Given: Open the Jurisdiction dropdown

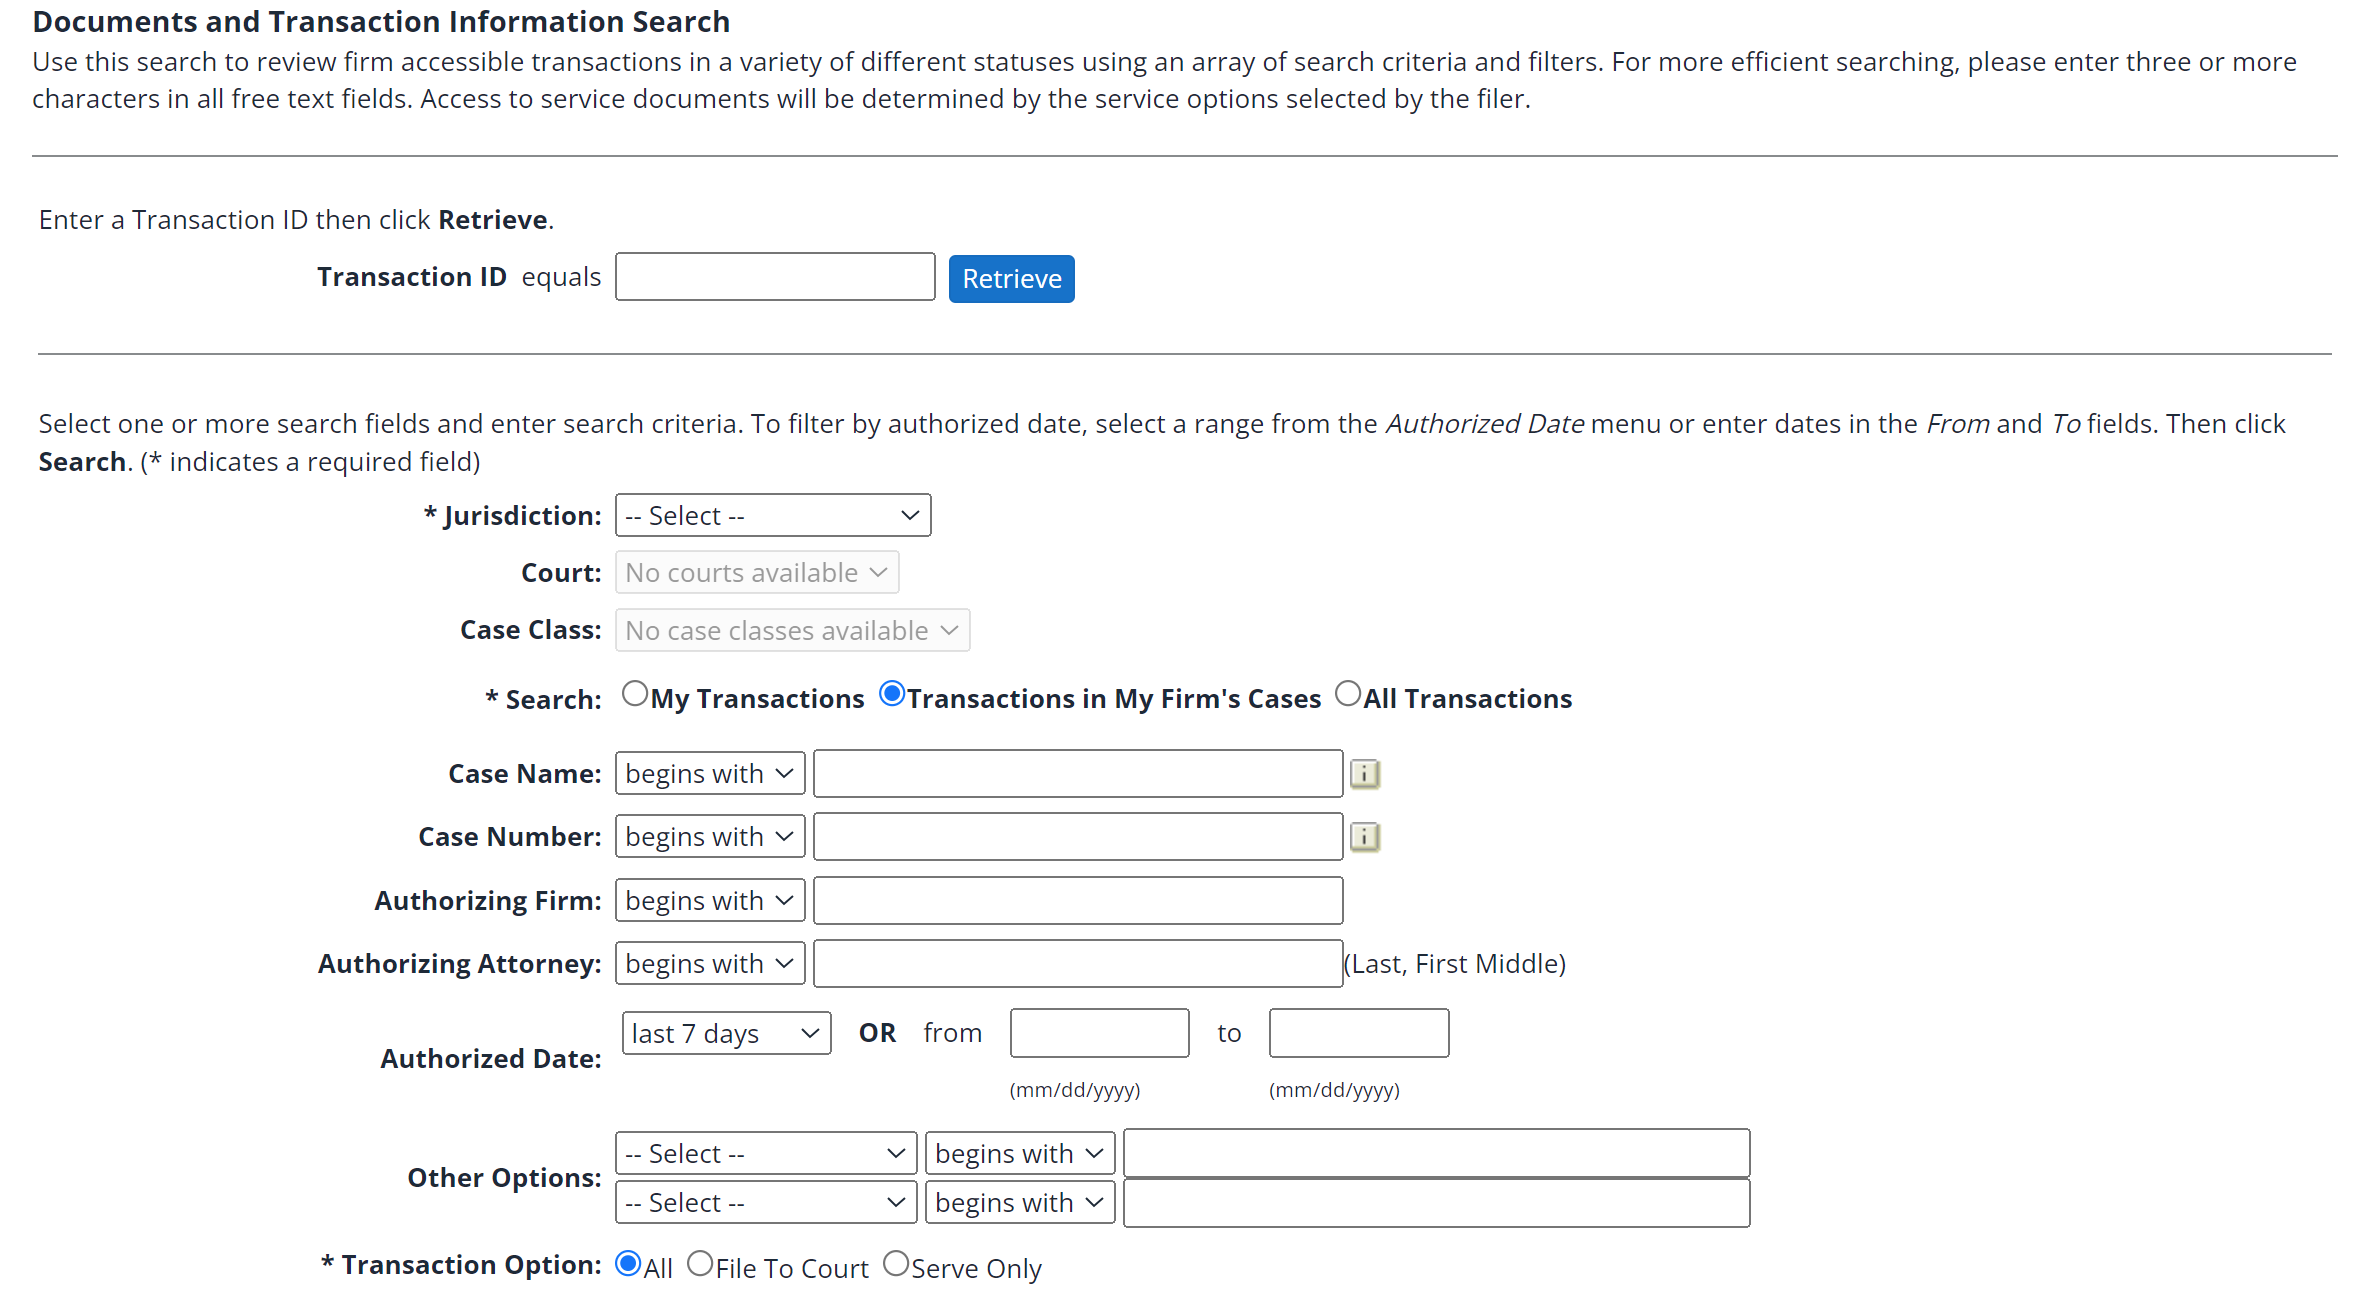Looking at the screenshot, I should coord(773,515).
